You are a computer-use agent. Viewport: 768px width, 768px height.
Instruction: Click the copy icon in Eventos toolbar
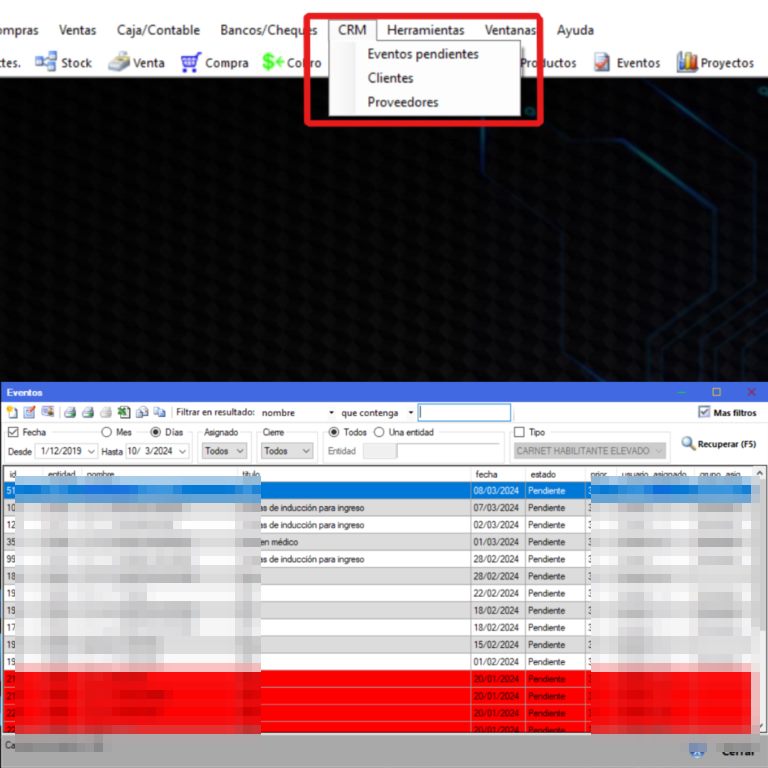click(x=159, y=412)
